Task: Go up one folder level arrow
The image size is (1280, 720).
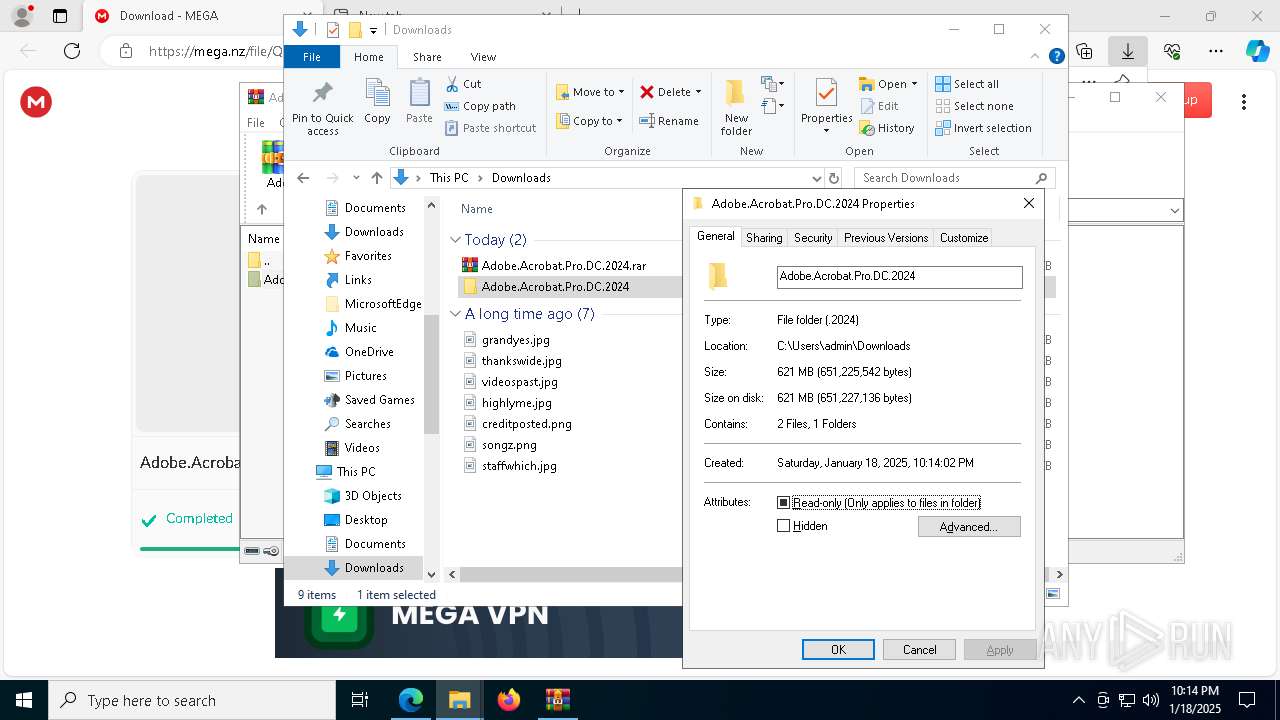Action: point(376,178)
